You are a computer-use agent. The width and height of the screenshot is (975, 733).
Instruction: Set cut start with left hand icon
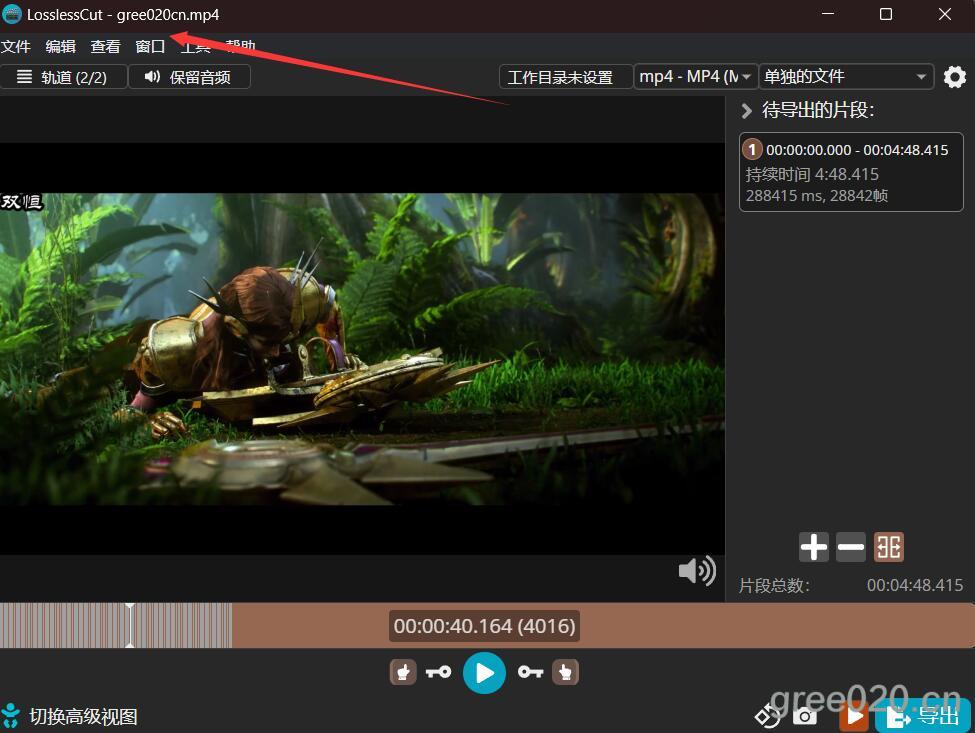403,673
